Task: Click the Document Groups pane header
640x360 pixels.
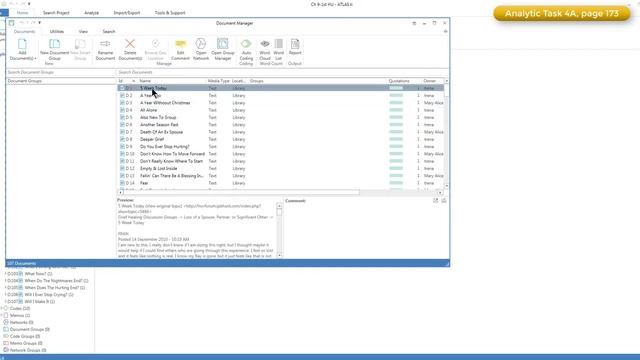Action: click(61, 81)
